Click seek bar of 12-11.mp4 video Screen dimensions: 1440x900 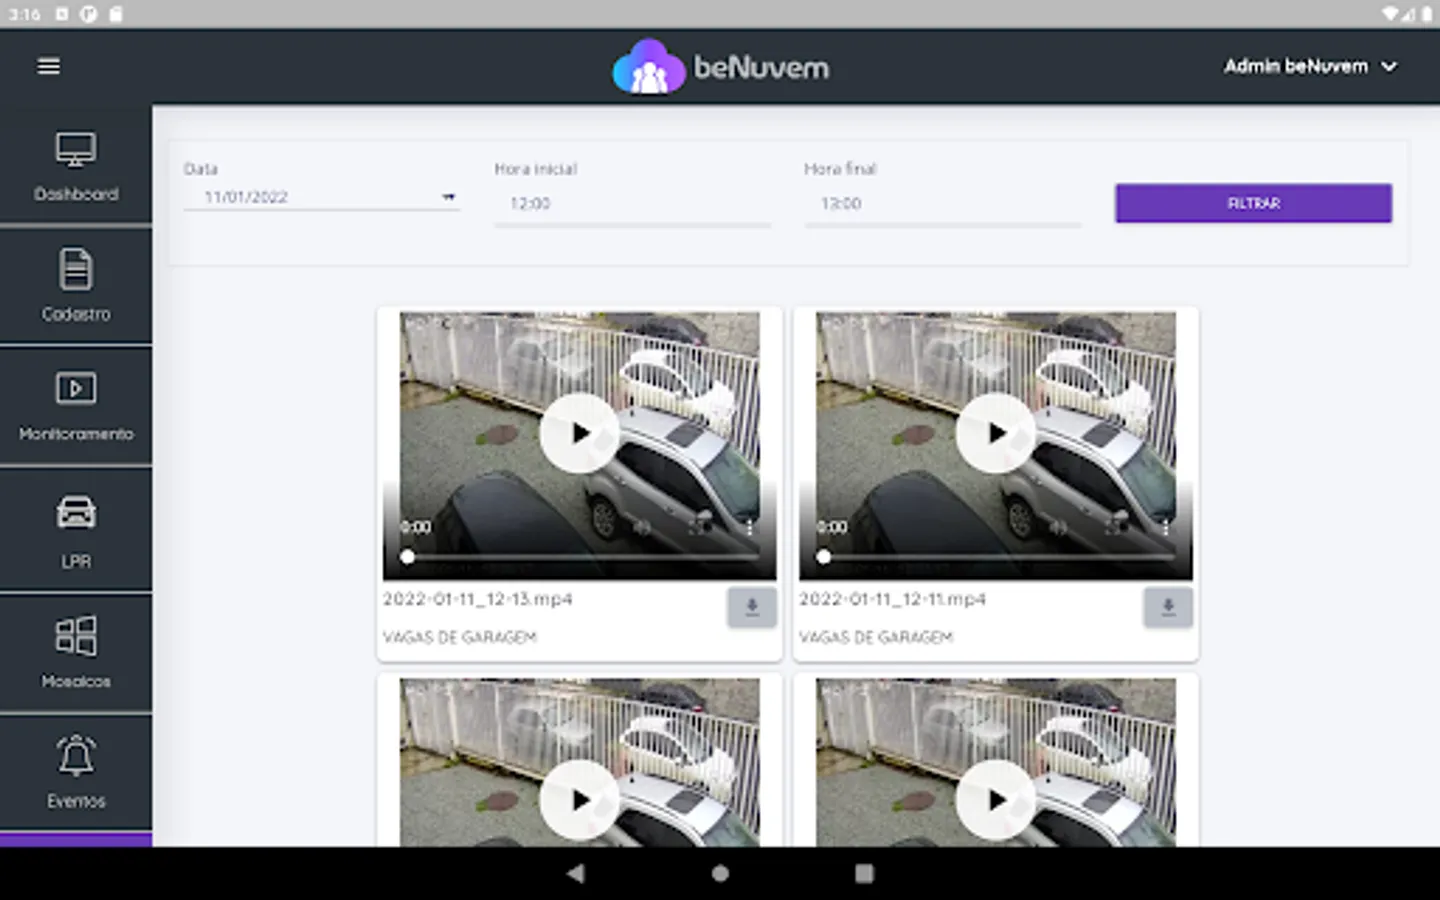coord(995,557)
